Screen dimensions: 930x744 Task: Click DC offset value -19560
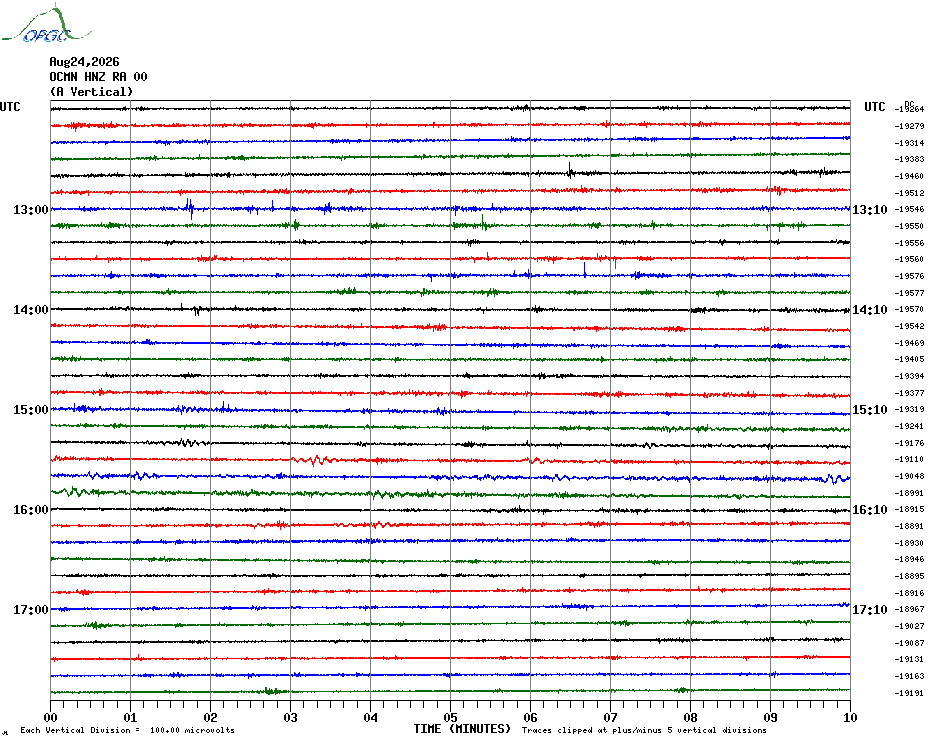(909, 259)
